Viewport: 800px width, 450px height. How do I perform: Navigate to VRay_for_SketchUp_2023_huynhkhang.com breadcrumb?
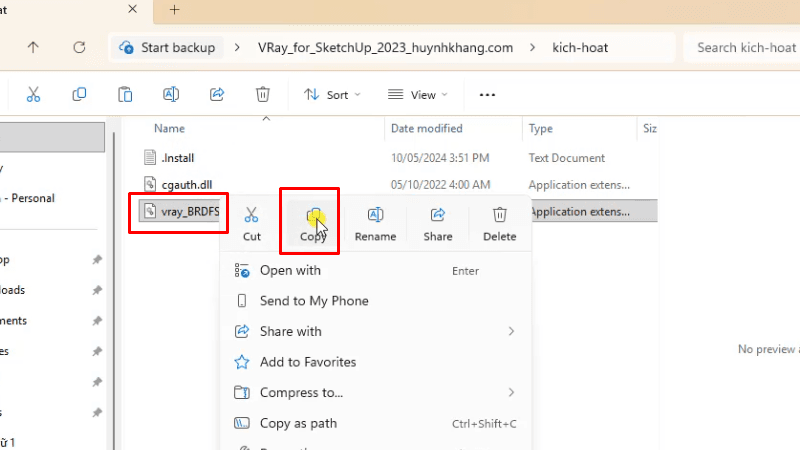(x=385, y=47)
